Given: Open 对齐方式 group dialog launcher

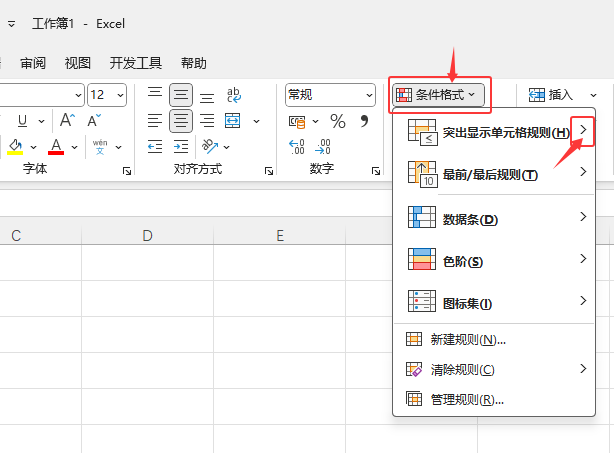Looking at the screenshot, I should pos(269,171).
